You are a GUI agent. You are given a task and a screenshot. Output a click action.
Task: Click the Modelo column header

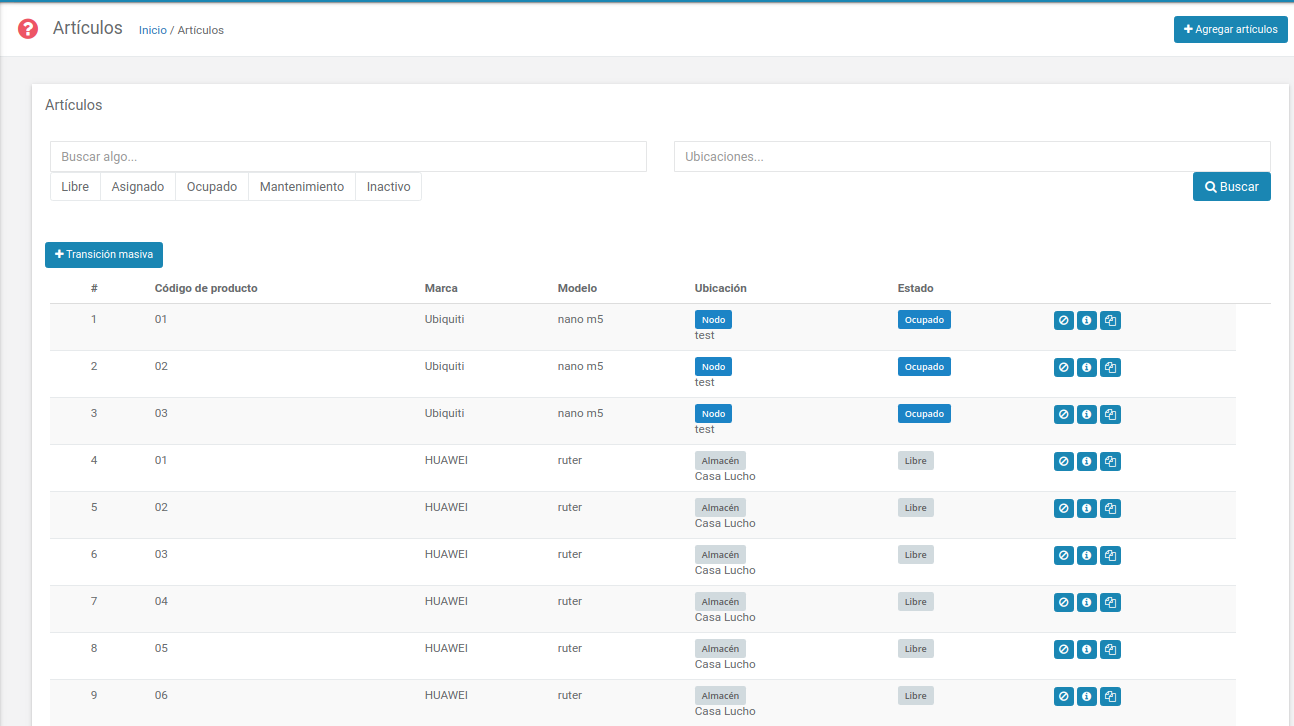(x=577, y=288)
